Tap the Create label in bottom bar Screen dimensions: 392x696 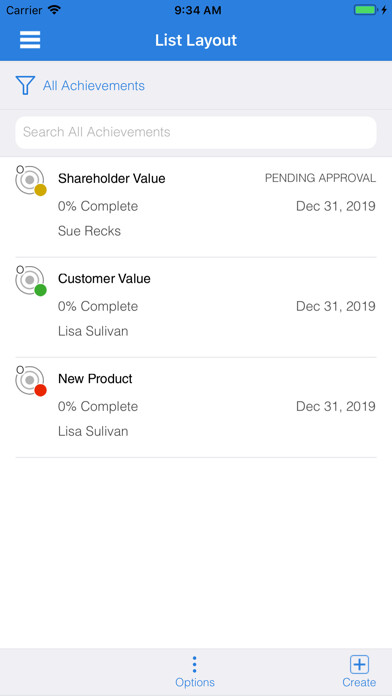point(359,682)
